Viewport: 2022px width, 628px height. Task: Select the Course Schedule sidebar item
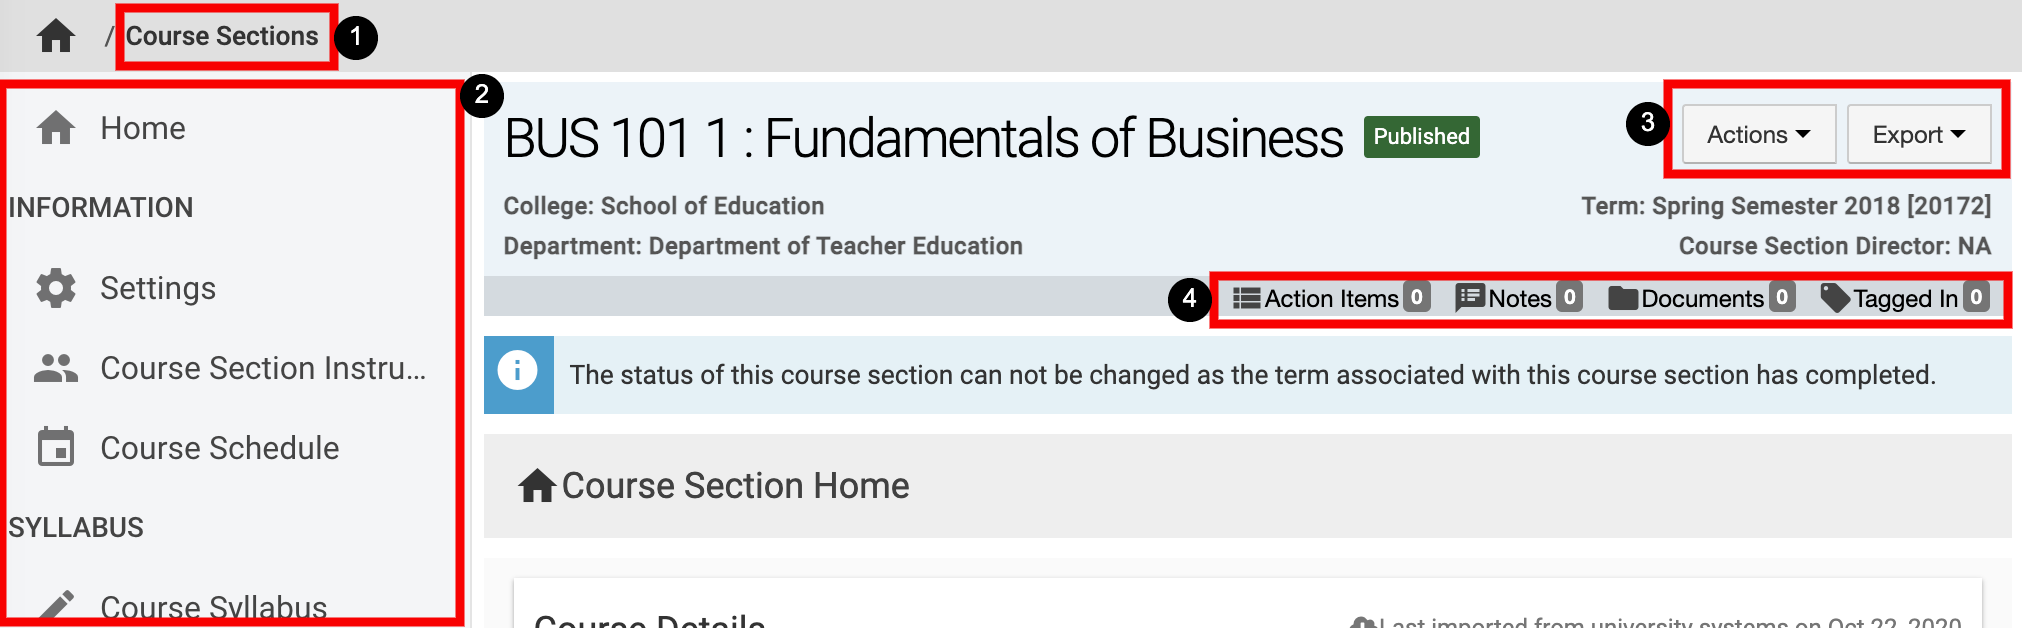[x=219, y=448]
